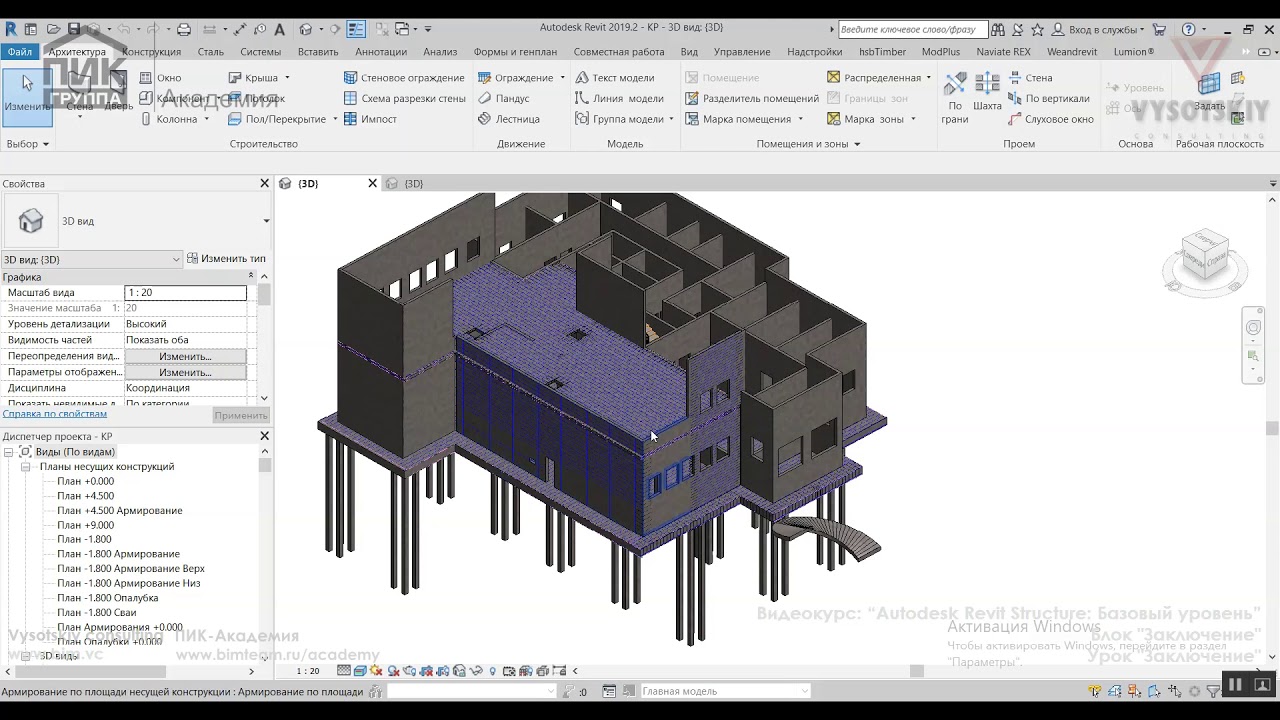Screen dimensions: 1280x720
Task: Open the Главная модель design options dropdown
Action: click(724, 691)
